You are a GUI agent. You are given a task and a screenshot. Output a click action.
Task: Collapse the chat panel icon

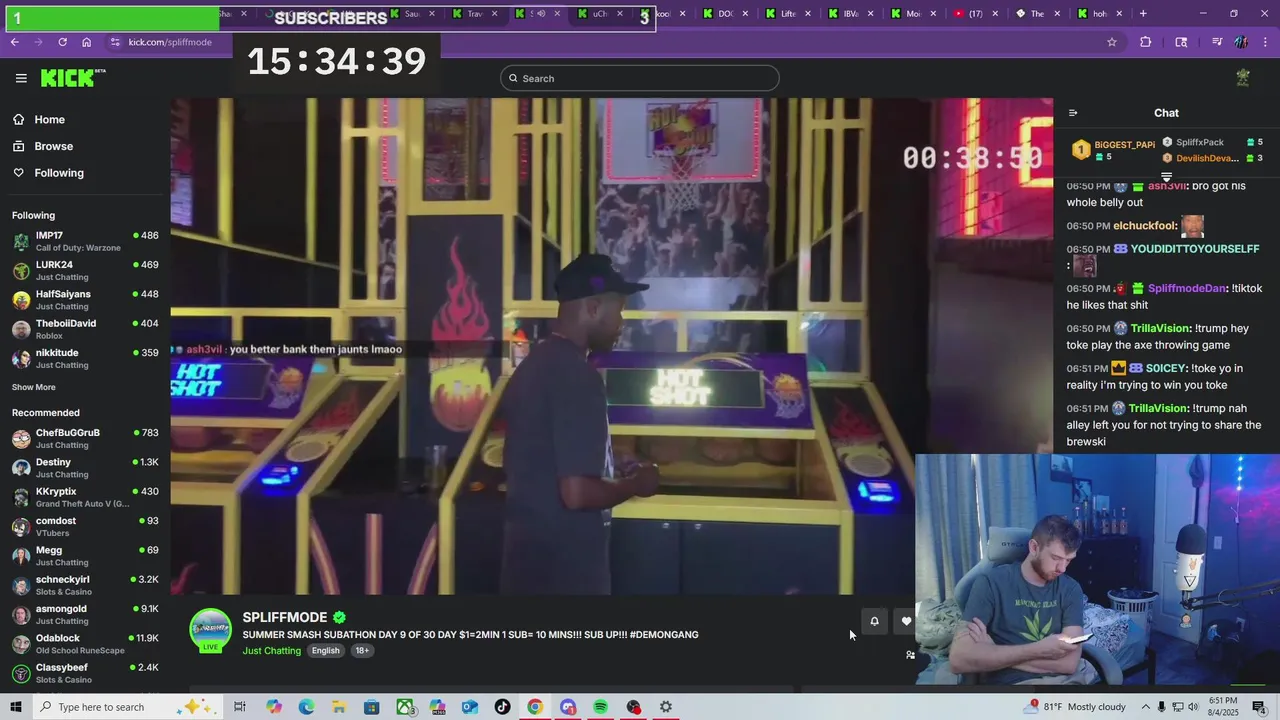pos(1073,113)
